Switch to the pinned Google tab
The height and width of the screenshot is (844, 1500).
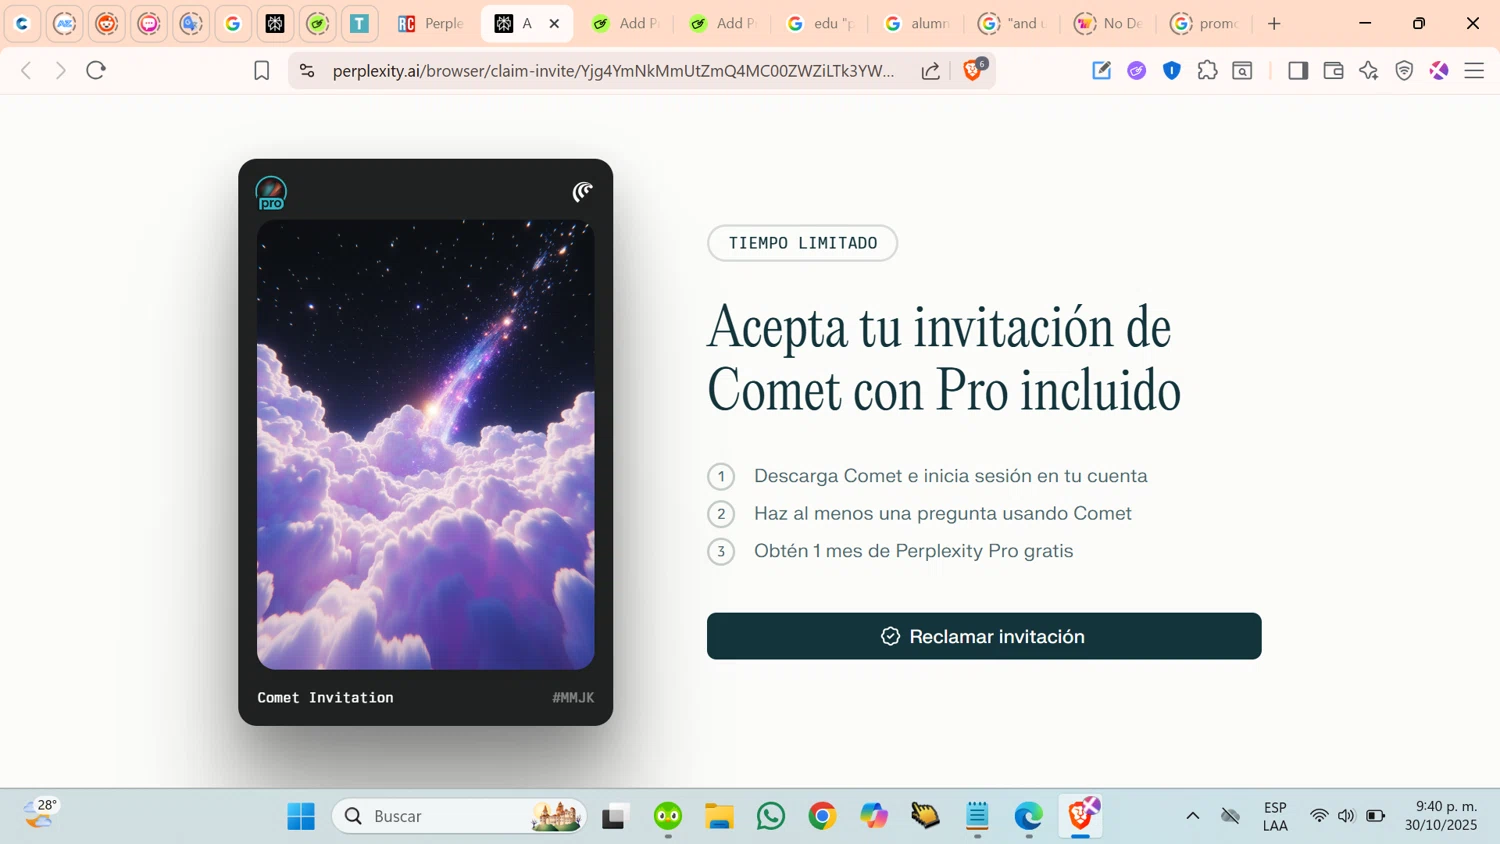(x=233, y=23)
